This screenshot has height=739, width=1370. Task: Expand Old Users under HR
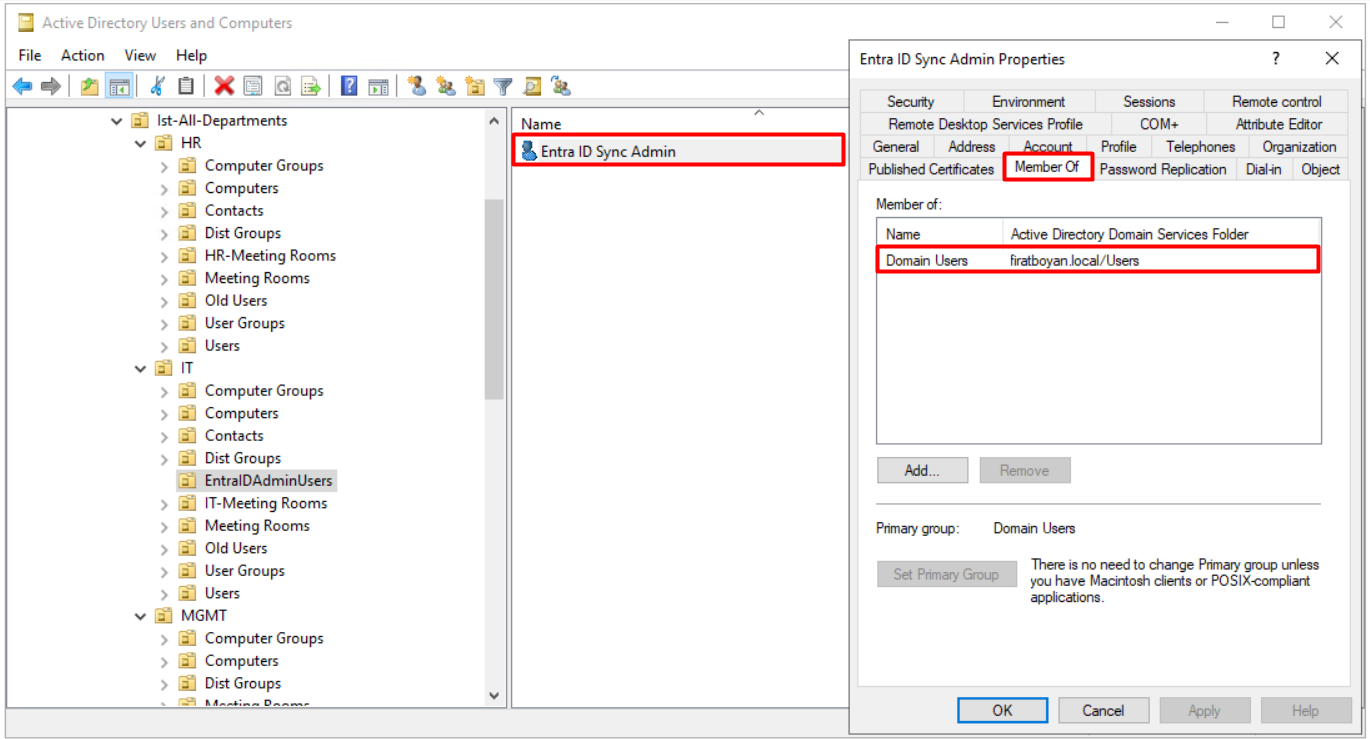click(164, 301)
